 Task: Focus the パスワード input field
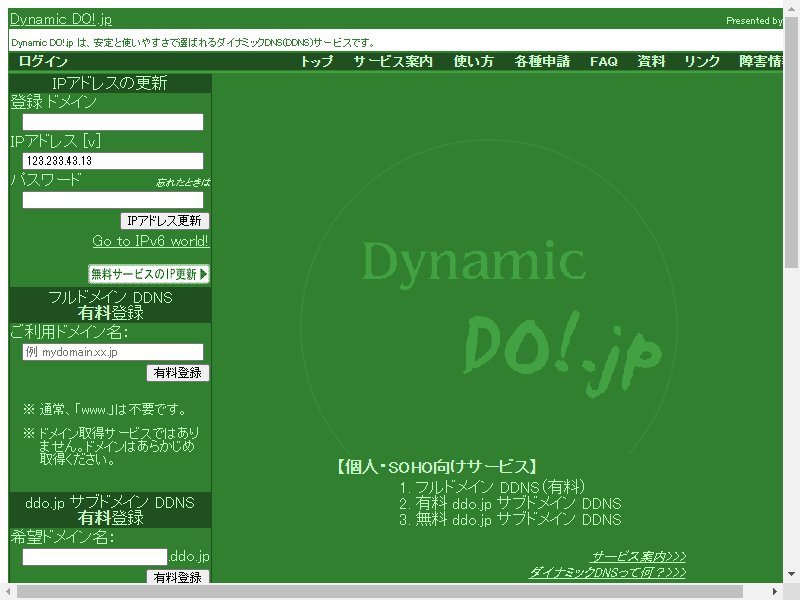[x=113, y=199]
